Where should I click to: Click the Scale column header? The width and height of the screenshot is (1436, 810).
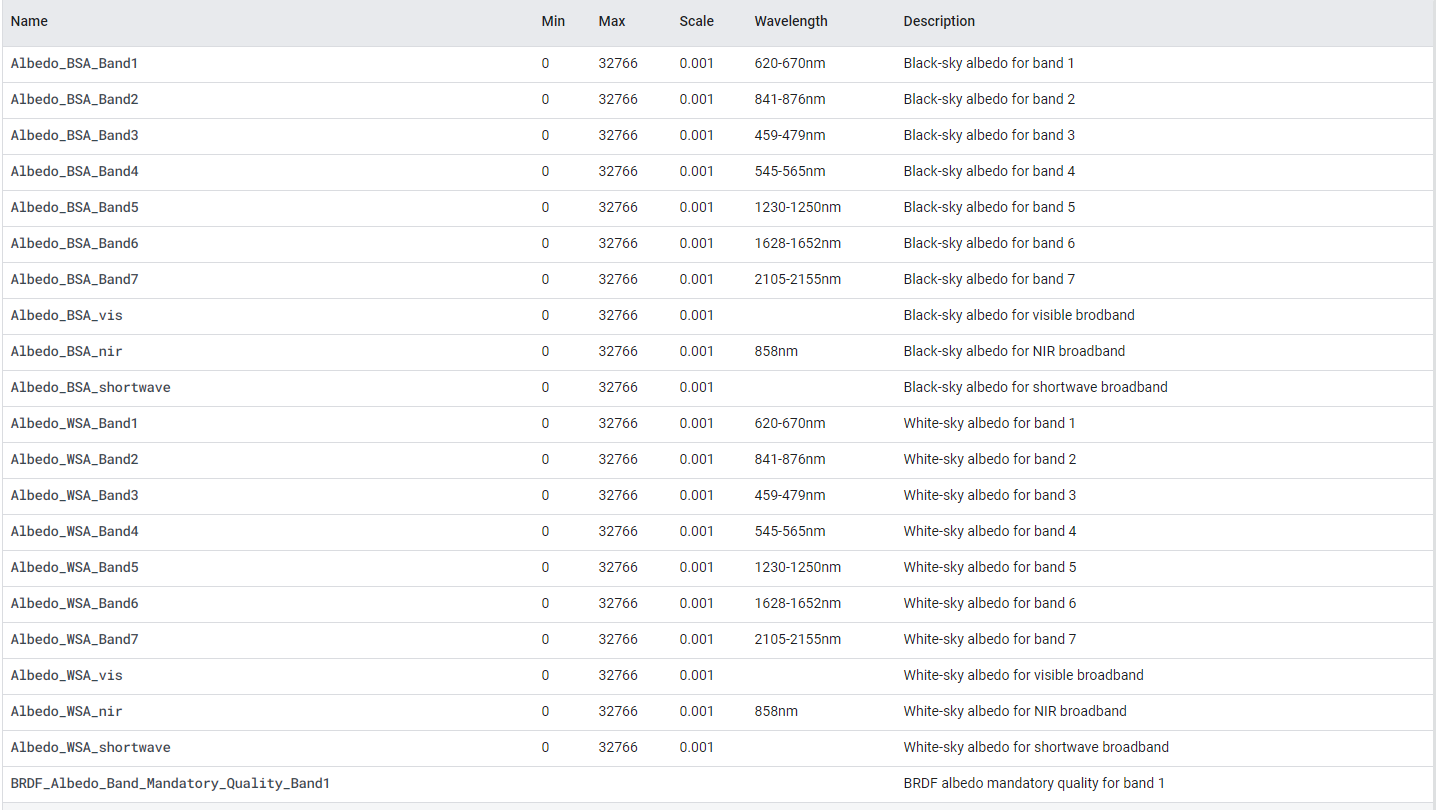pos(697,21)
